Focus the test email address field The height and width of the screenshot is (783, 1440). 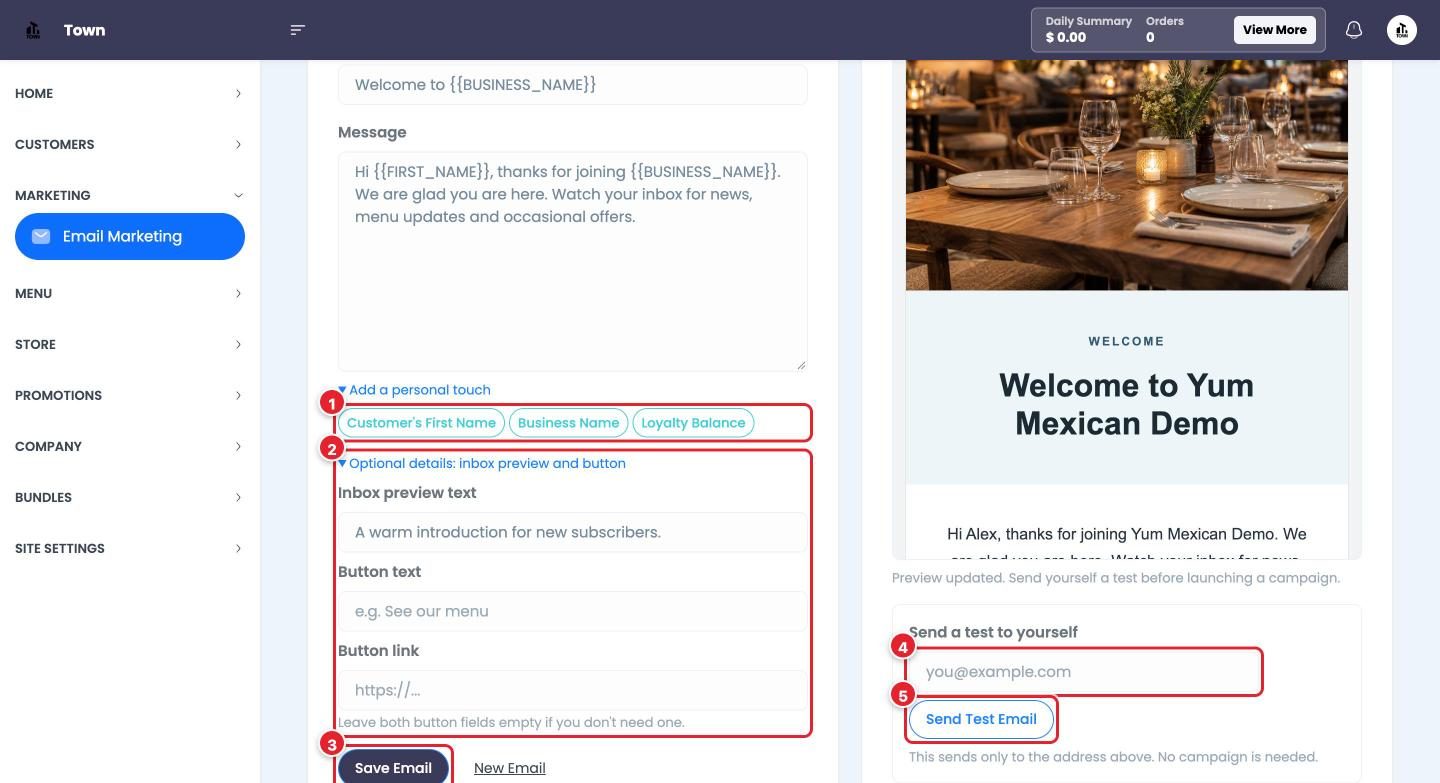coord(1084,672)
